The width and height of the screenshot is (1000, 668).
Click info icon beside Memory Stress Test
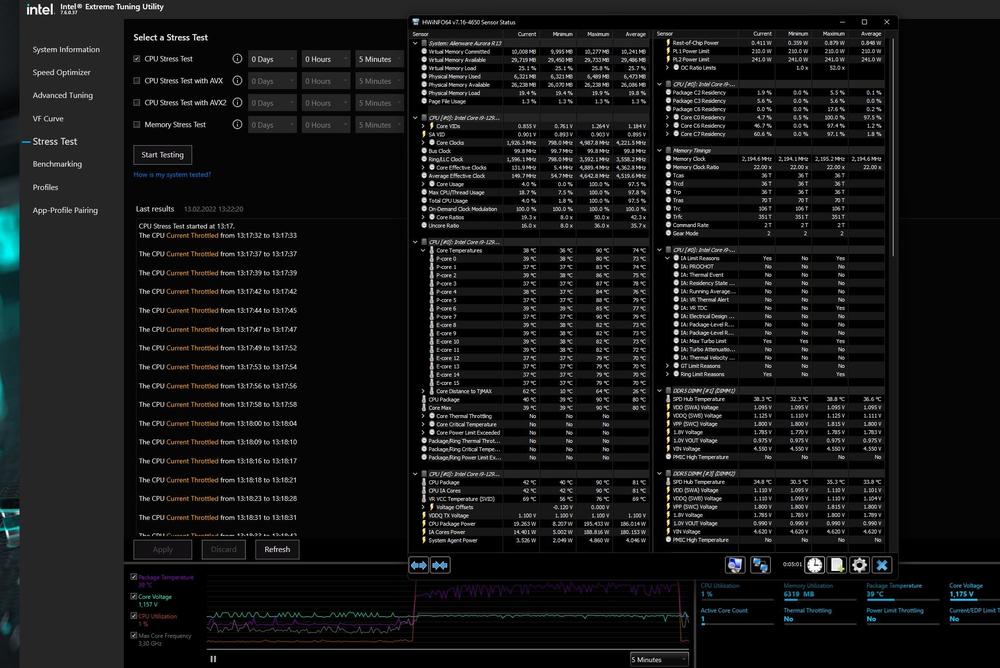[237, 125]
